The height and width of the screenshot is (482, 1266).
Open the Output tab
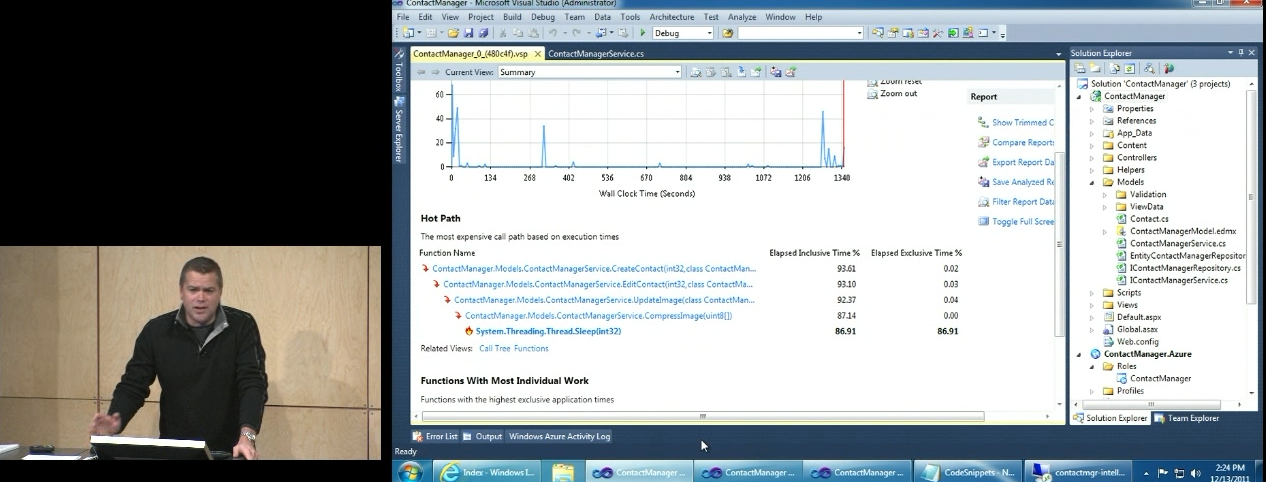[482, 436]
